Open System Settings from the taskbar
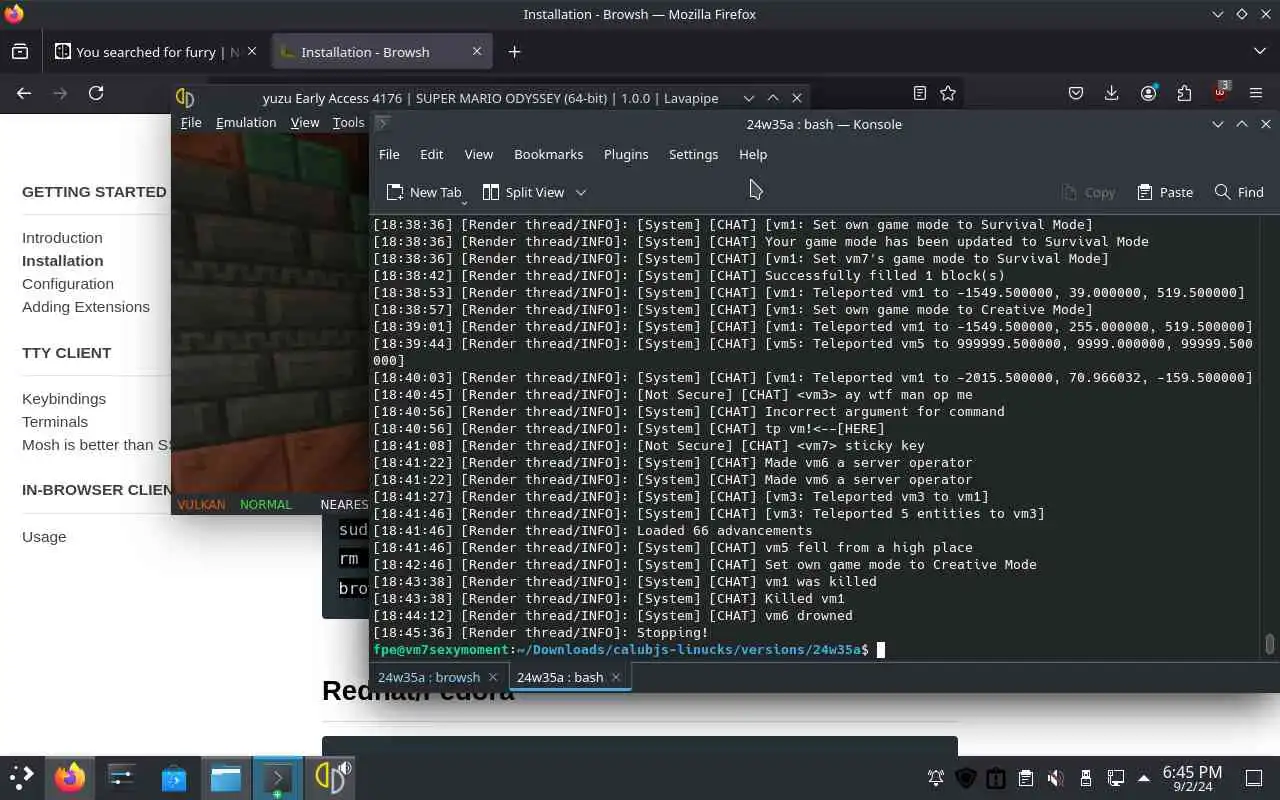 click(x=122, y=777)
